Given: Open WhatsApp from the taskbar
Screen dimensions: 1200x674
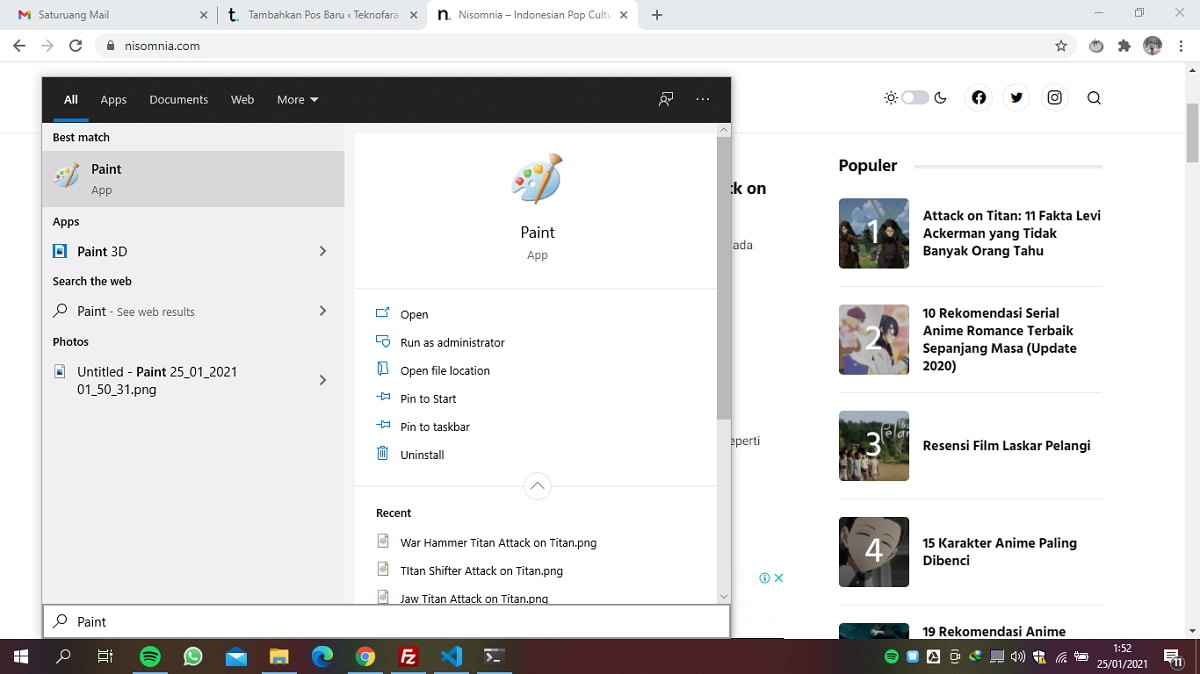Looking at the screenshot, I should (193, 657).
